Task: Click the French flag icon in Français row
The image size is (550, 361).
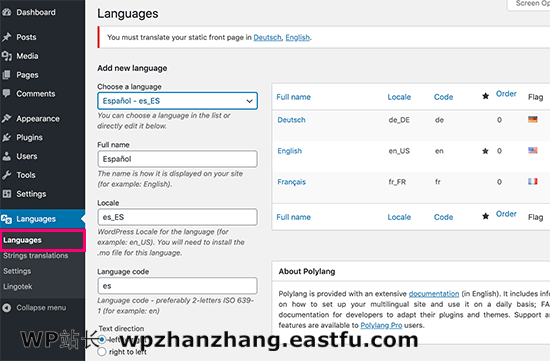Action: tap(533, 181)
